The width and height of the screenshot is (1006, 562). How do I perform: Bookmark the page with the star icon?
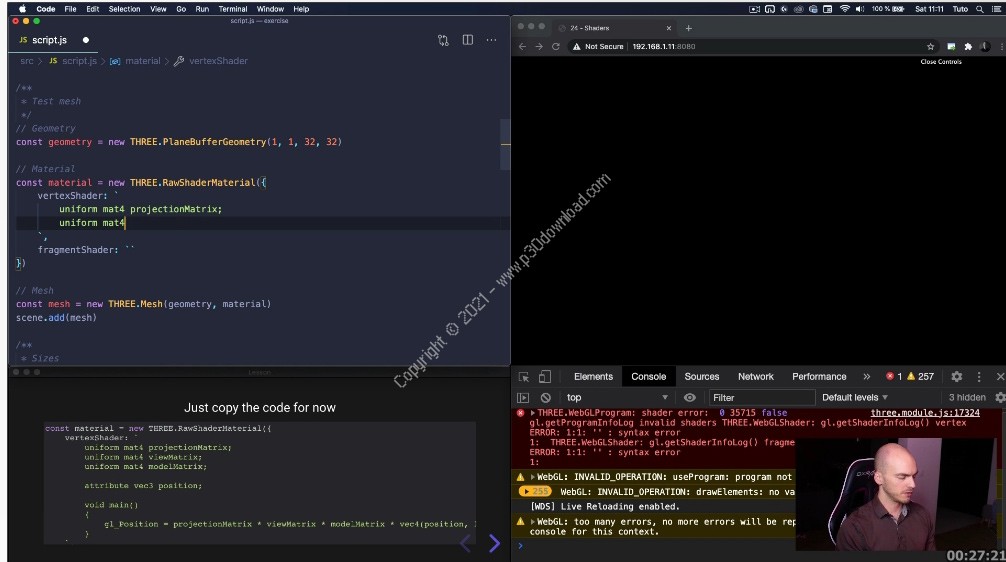[x=930, y=46]
